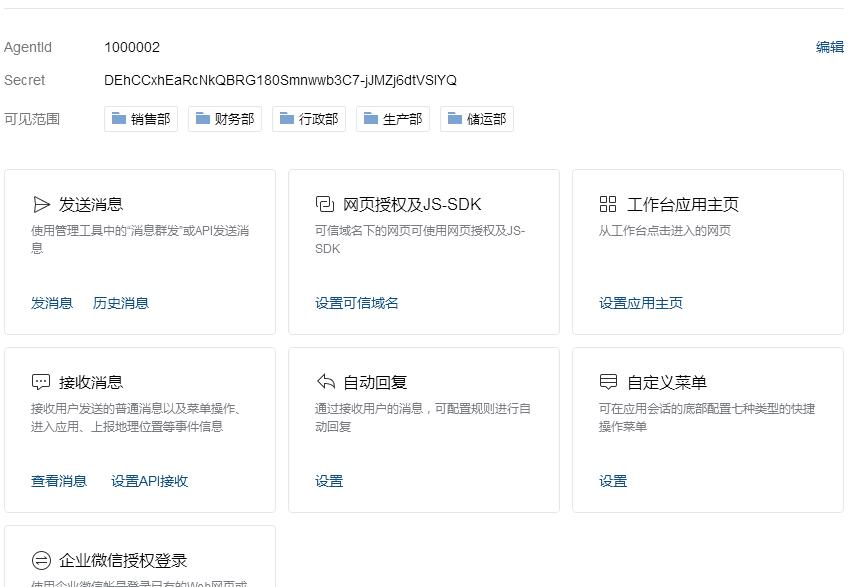Click the 接收消息 chat bubble icon
This screenshot has height=587, width=853.
click(41, 382)
